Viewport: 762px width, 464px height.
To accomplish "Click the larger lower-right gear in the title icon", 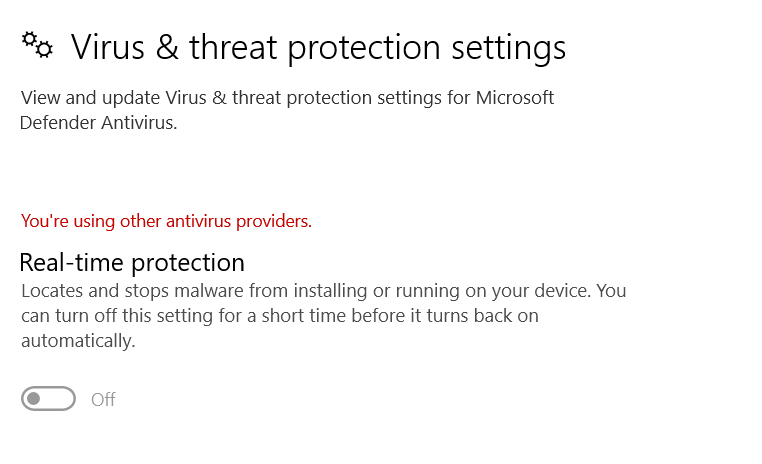I will click(x=43, y=49).
